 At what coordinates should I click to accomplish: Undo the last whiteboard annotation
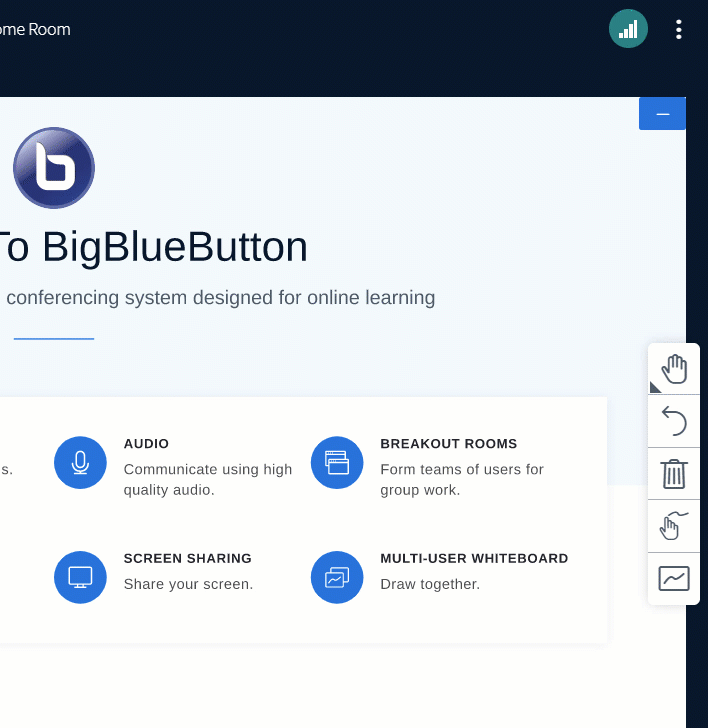(x=674, y=421)
